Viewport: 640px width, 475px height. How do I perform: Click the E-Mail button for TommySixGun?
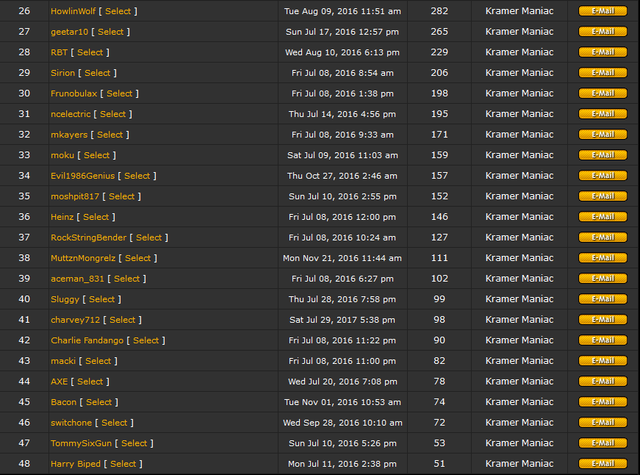[603, 443]
